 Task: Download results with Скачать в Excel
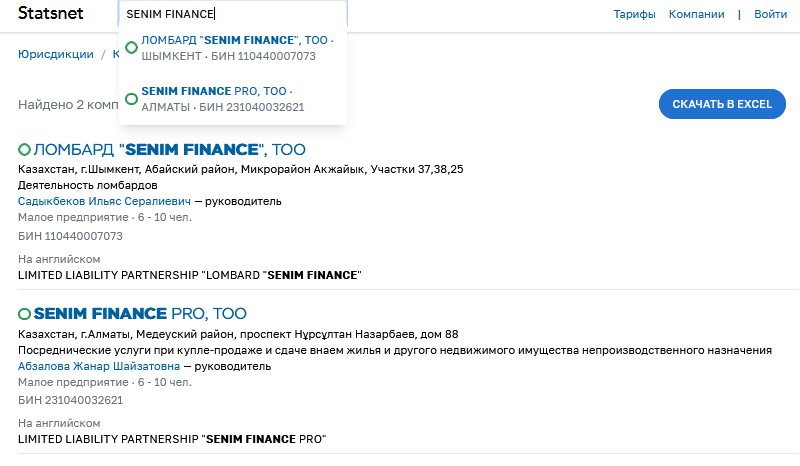[x=722, y=104]
